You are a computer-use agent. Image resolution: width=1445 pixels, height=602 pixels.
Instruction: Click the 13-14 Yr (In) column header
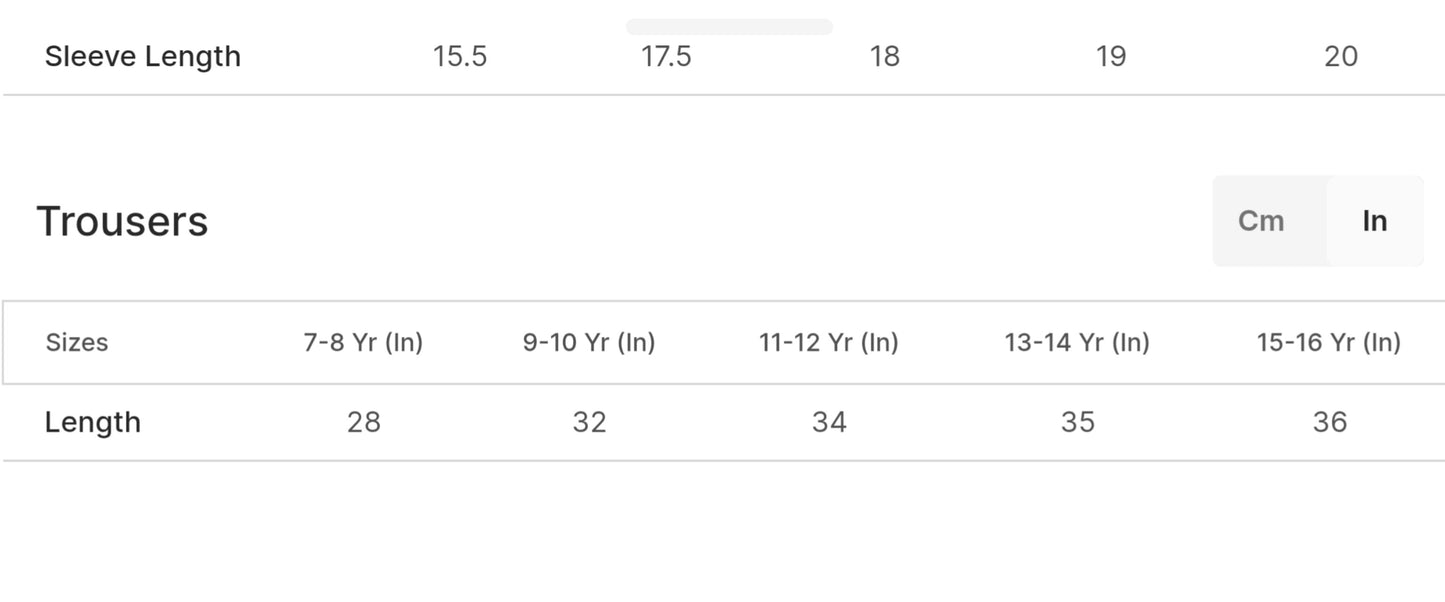(1077, 343)
